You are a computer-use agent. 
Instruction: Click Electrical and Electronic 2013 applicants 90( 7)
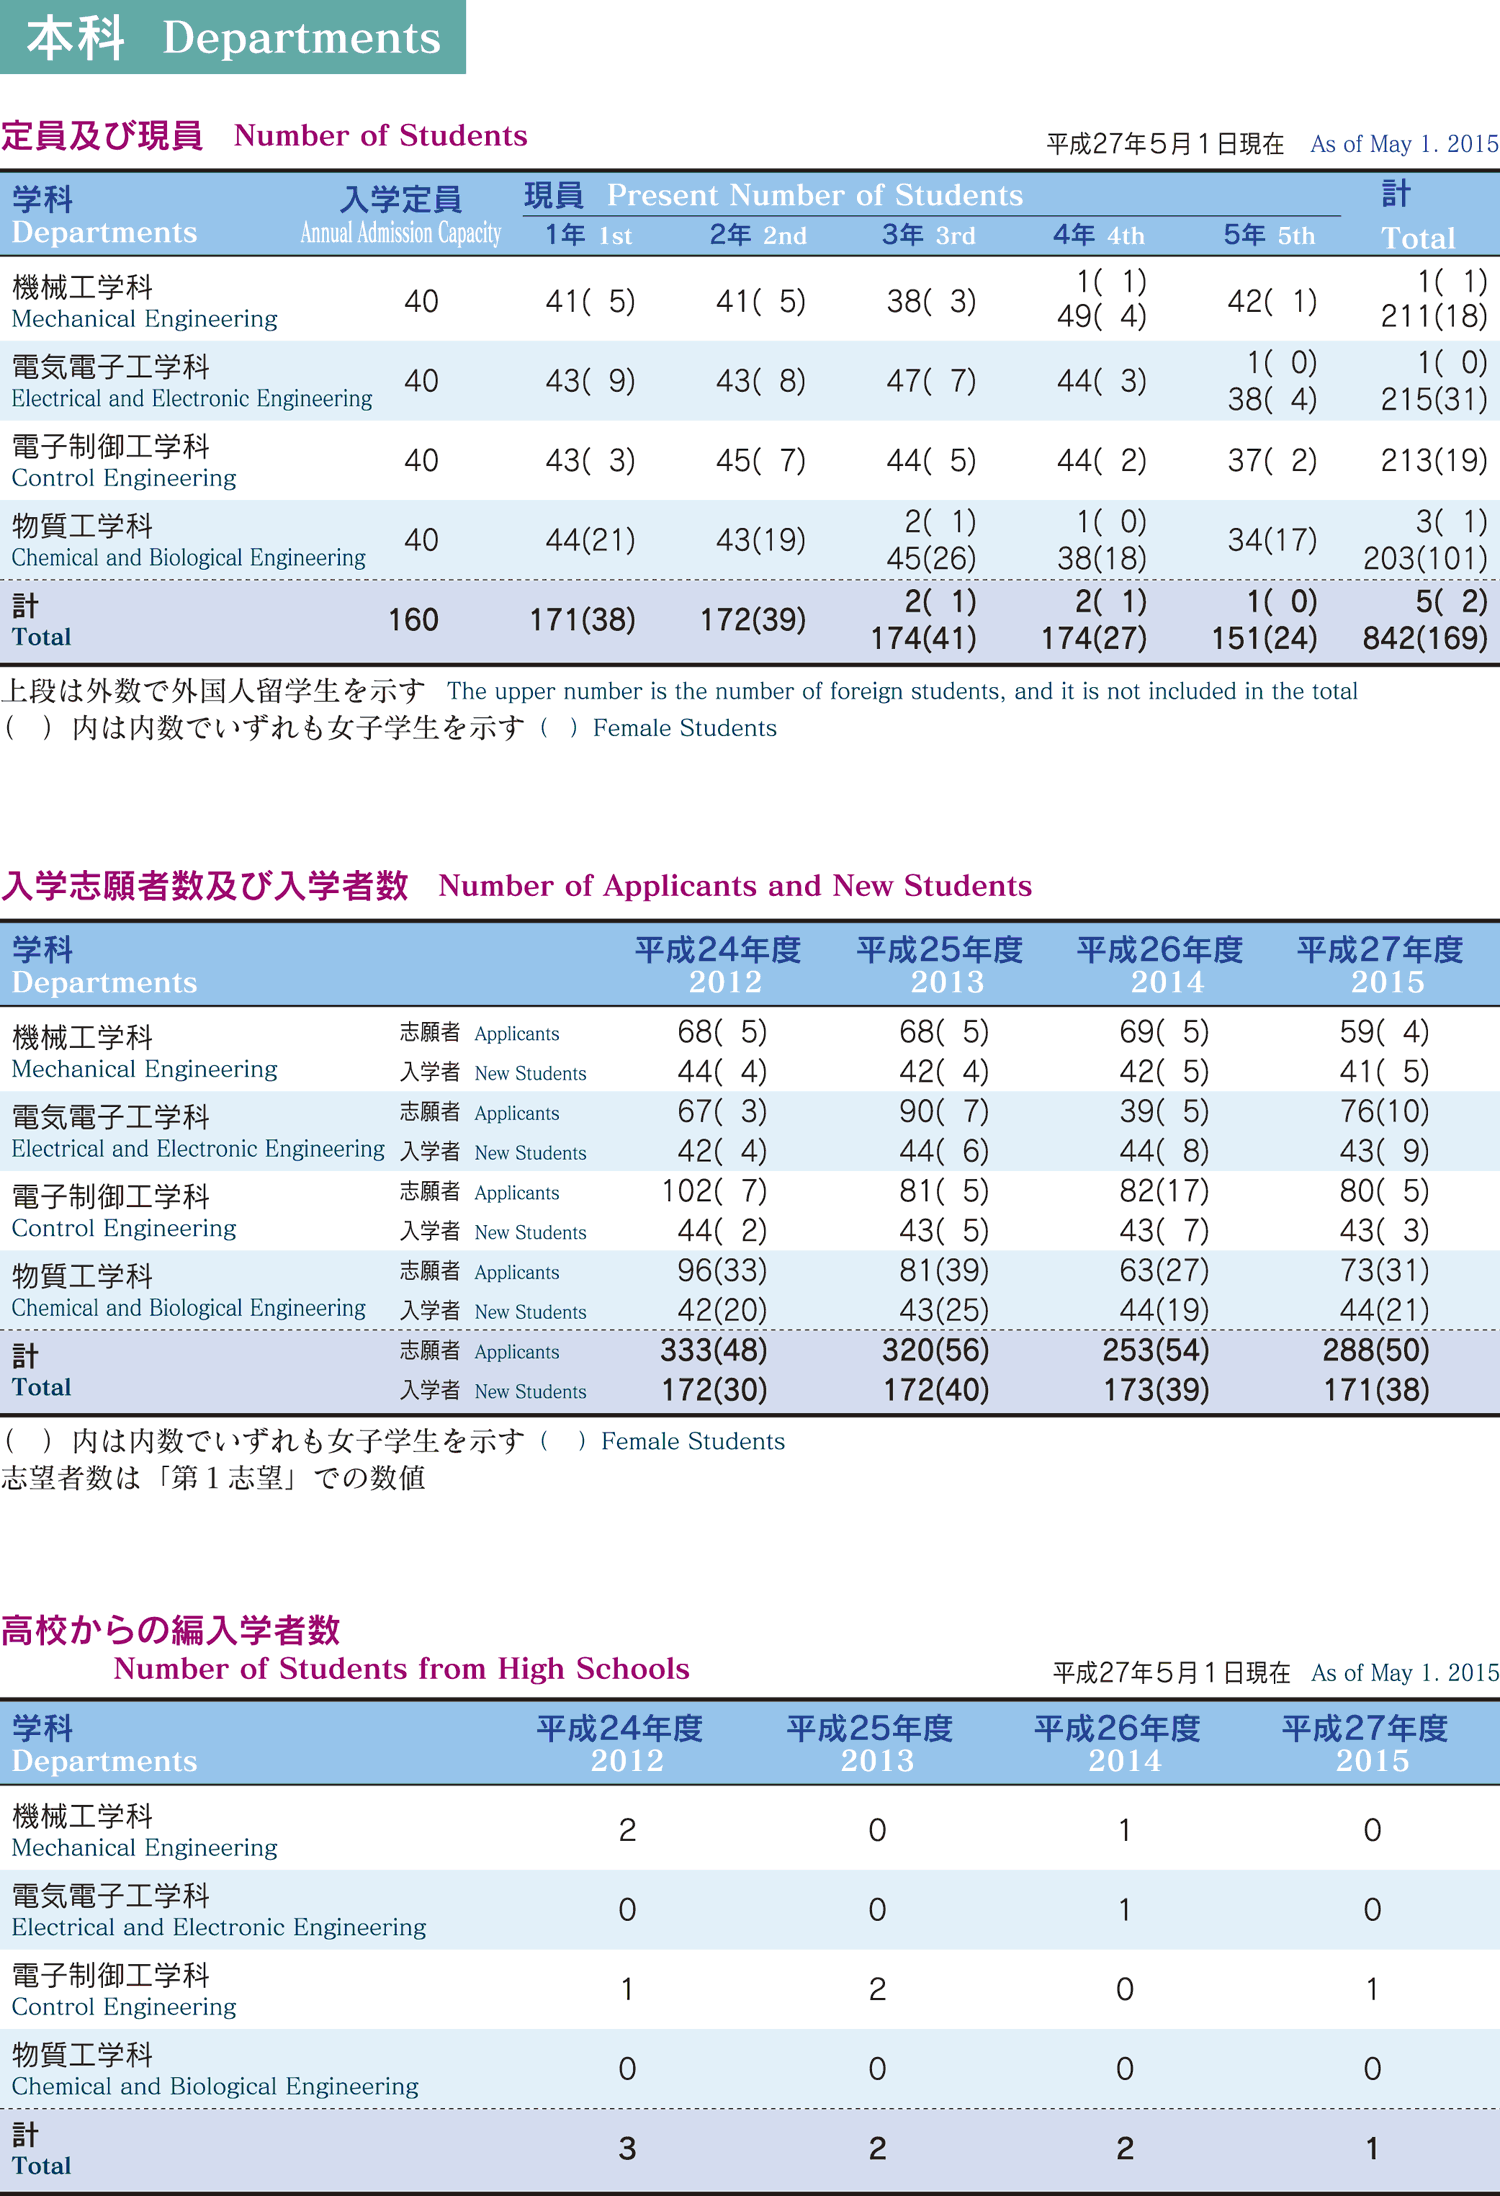point(944,1110)
